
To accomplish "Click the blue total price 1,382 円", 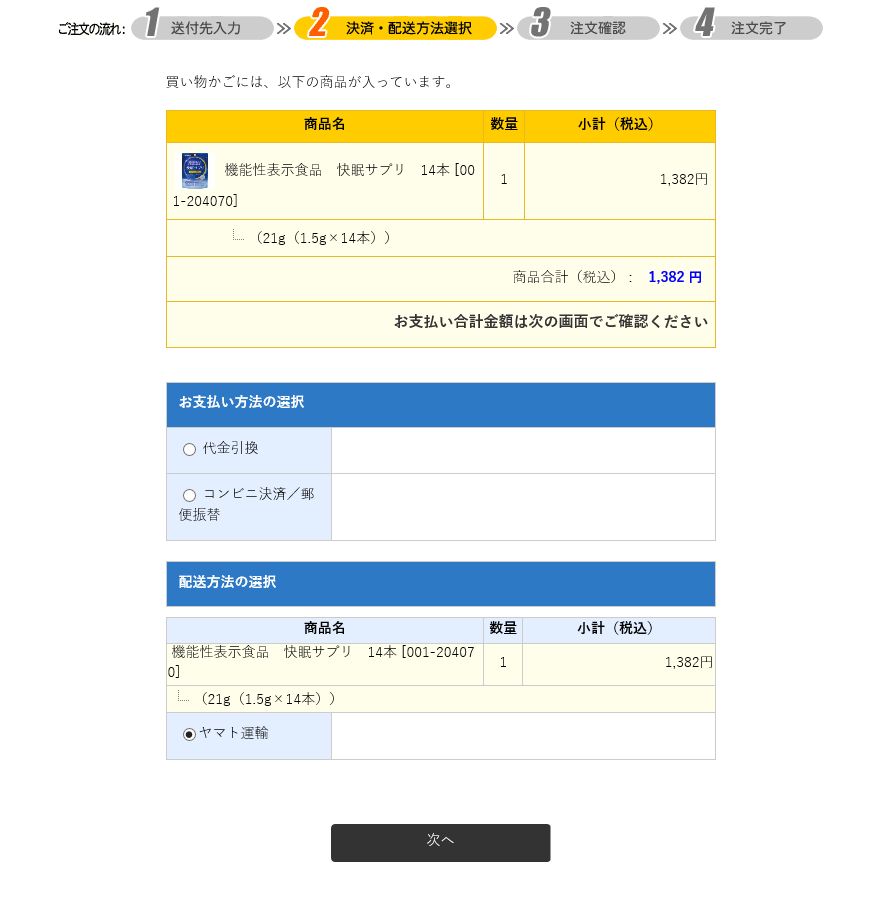I will (x=674, y=277).
